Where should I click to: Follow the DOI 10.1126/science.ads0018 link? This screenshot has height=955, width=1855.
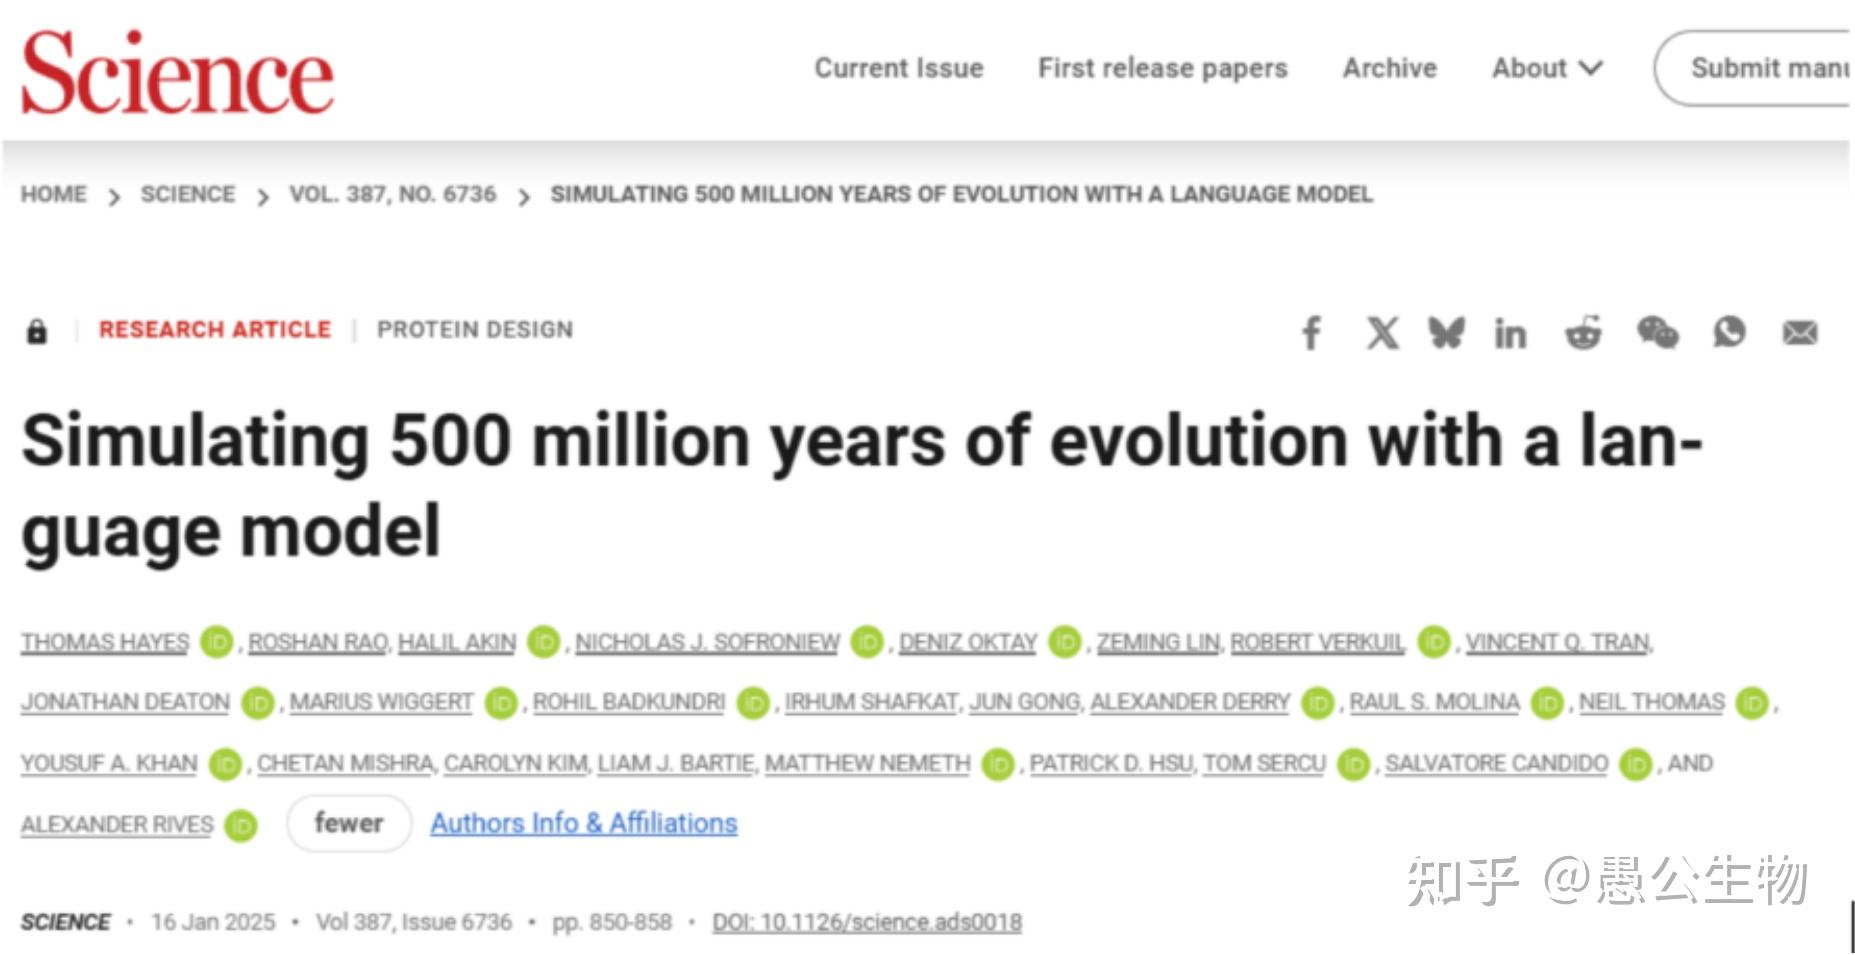[x=866, y=921]
